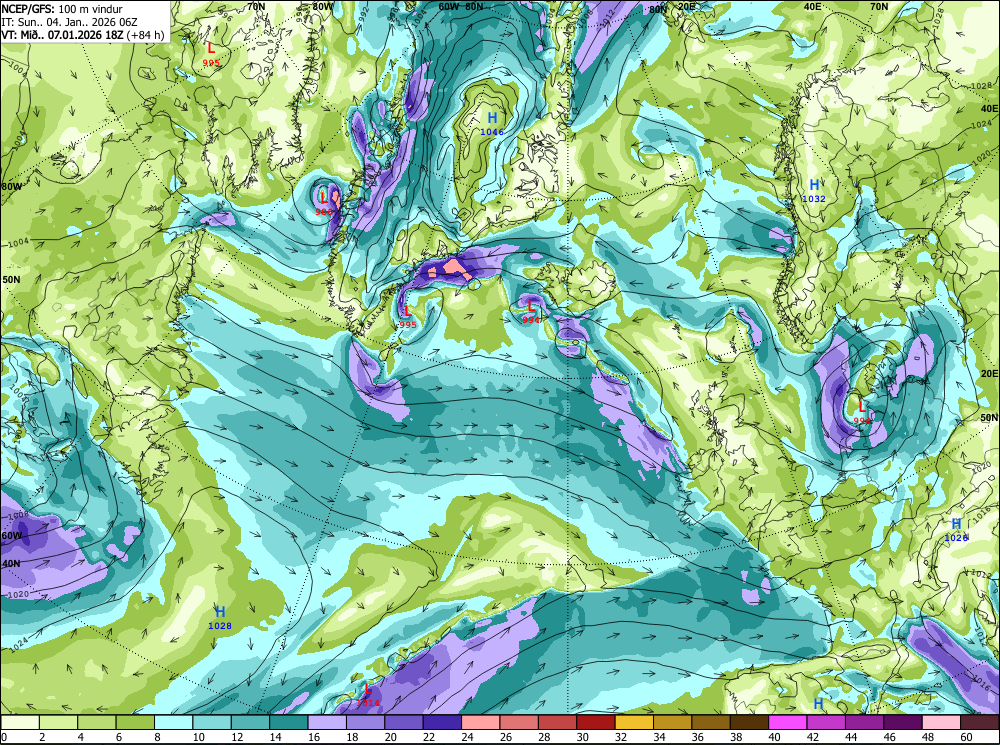Click the "40N" latitude label
Screen dimensions: 1000x745
click(11, 564)
